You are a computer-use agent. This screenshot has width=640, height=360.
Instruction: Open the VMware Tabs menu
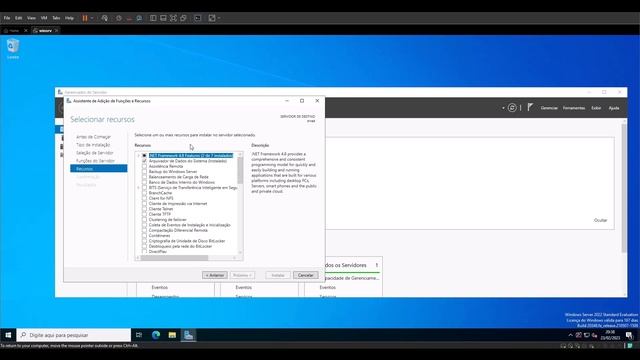tap(56, 18)
